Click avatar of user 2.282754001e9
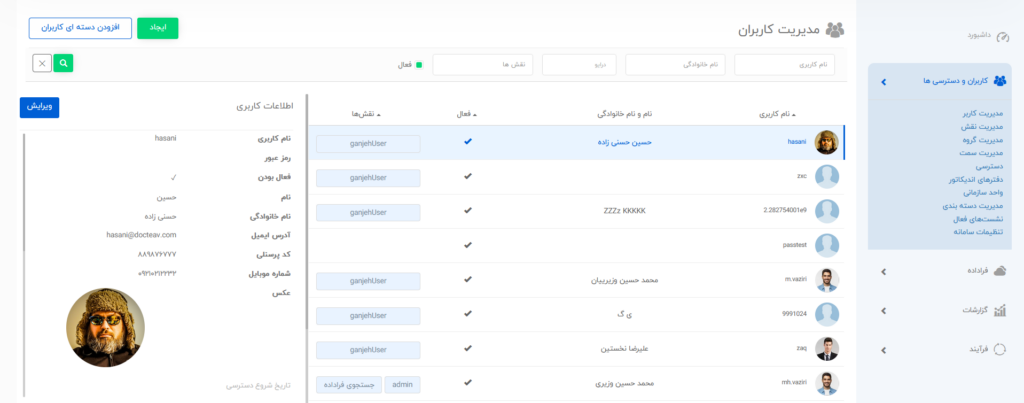 tap(827, 211)
